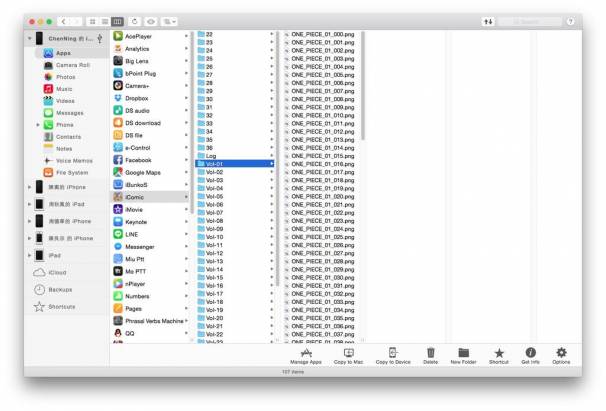
Task: Click the refresh toolbar button
Action: 134,22
